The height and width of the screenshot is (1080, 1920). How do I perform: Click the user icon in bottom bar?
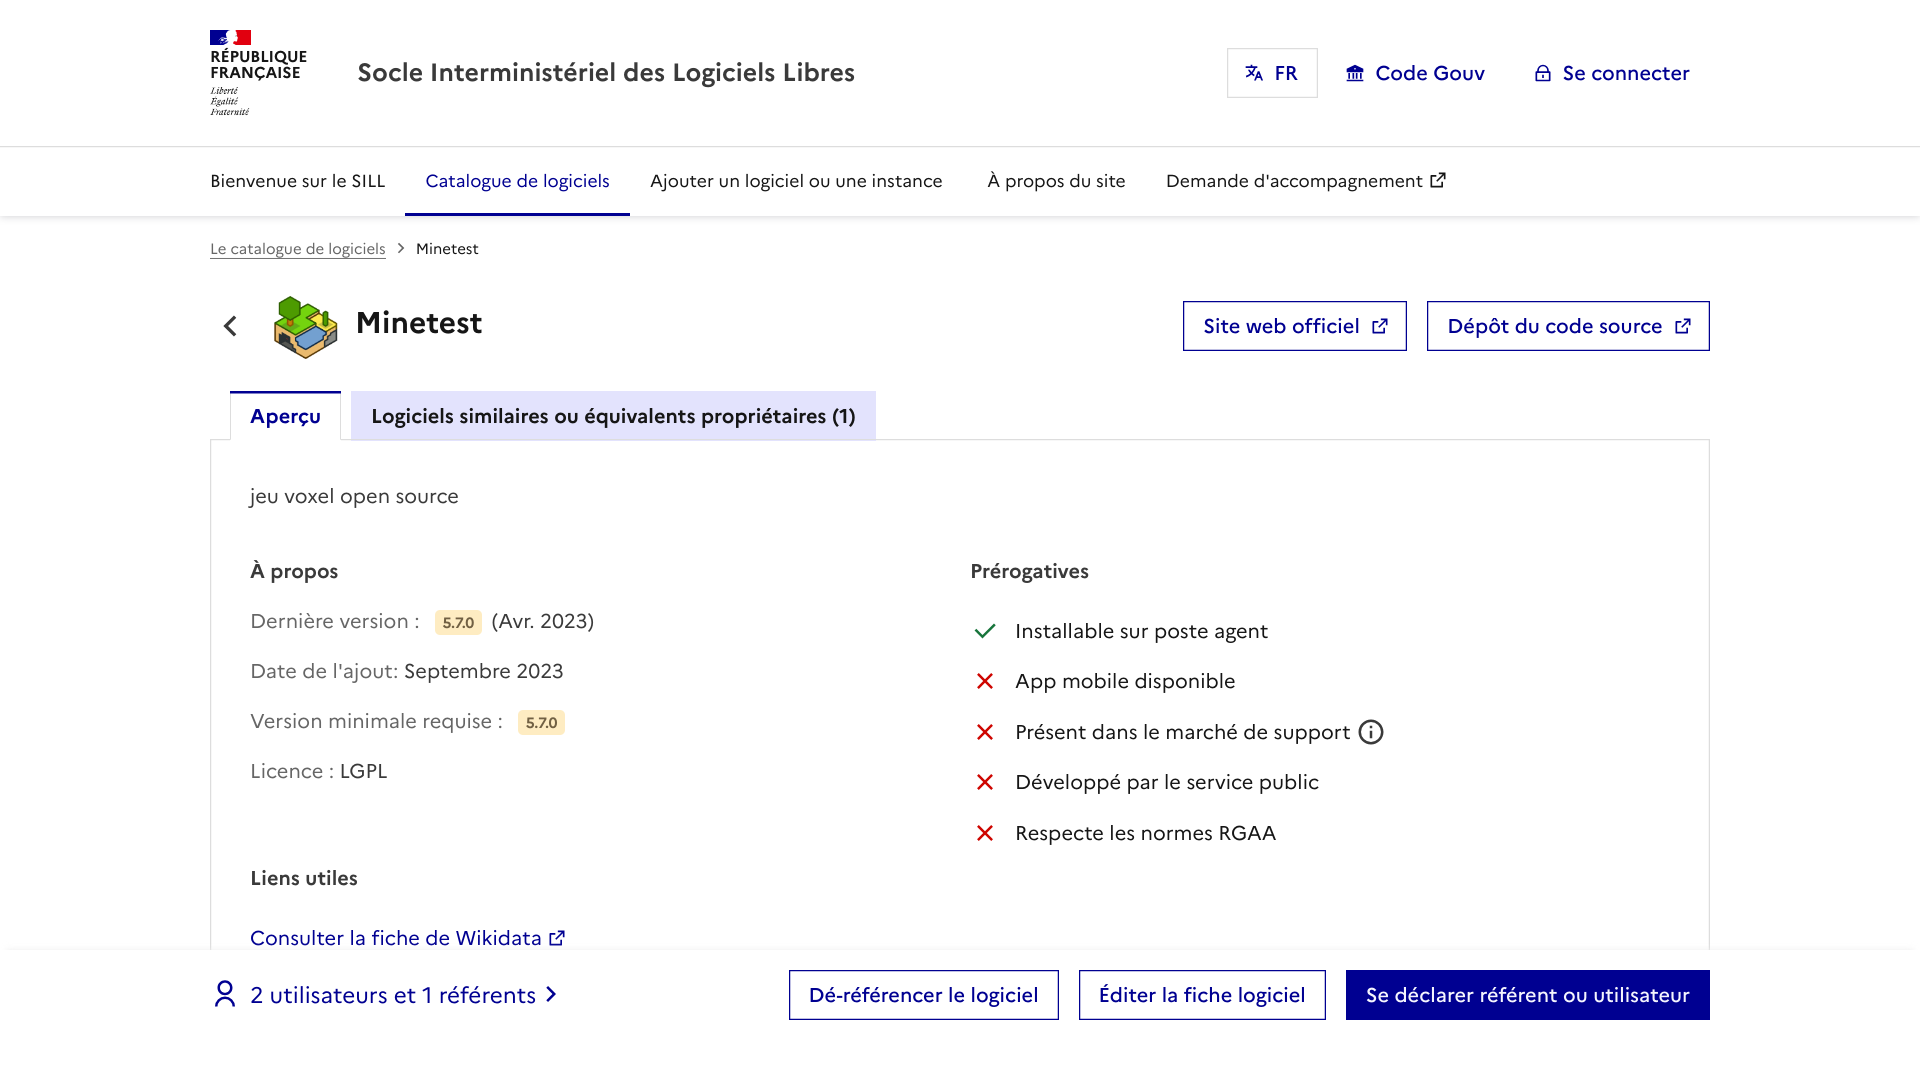pos(225,994)
